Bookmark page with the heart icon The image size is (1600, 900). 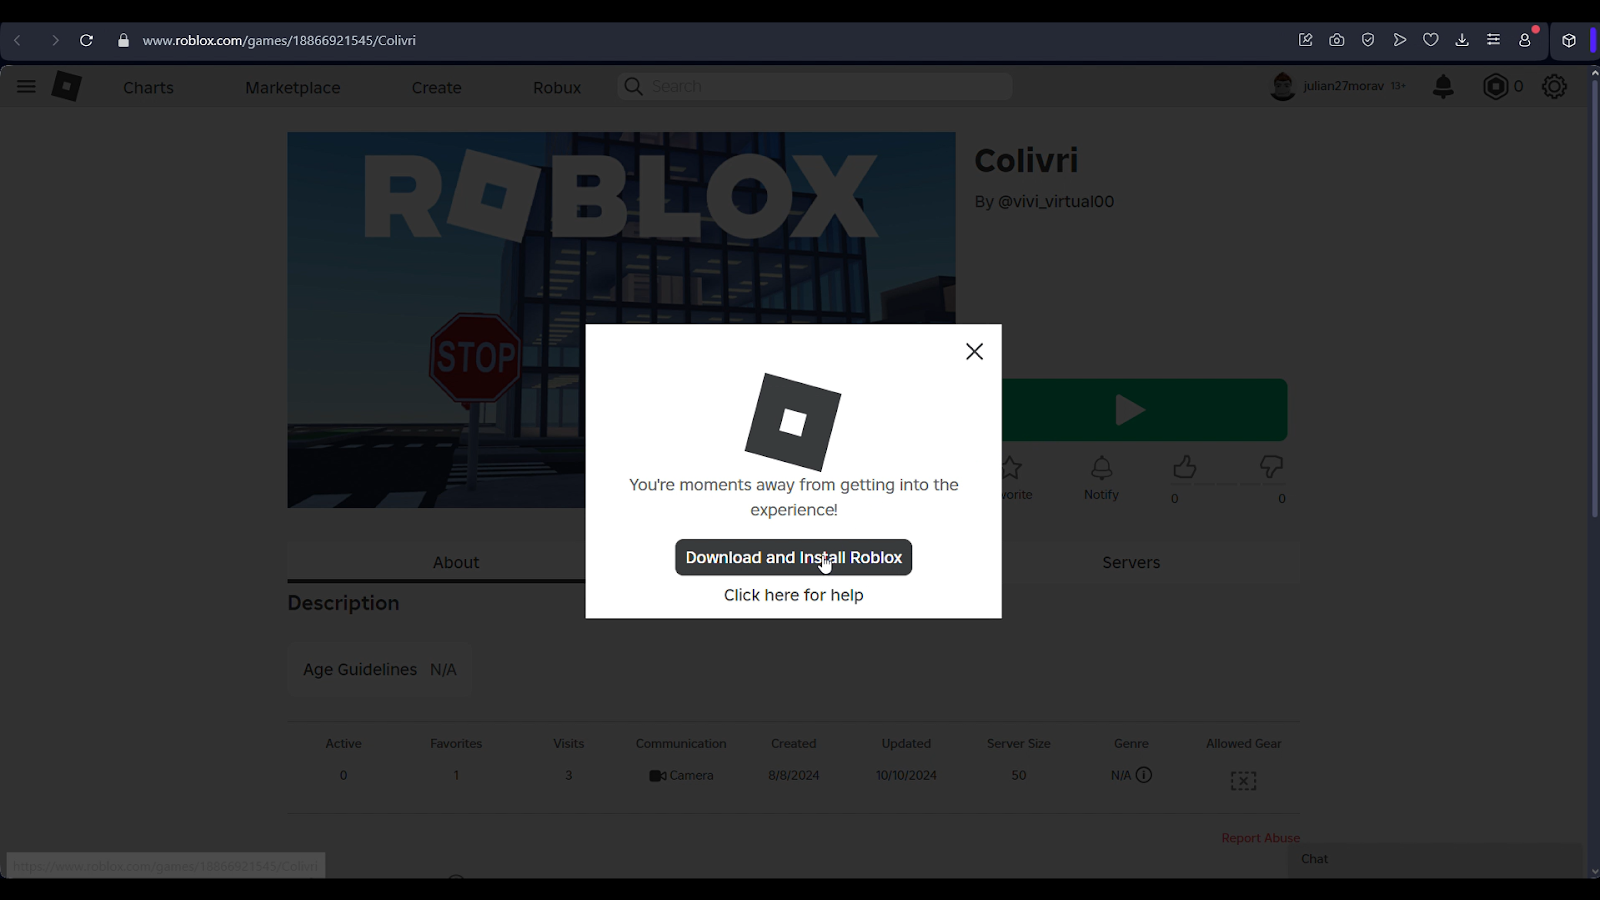[x=1431, y=40]
